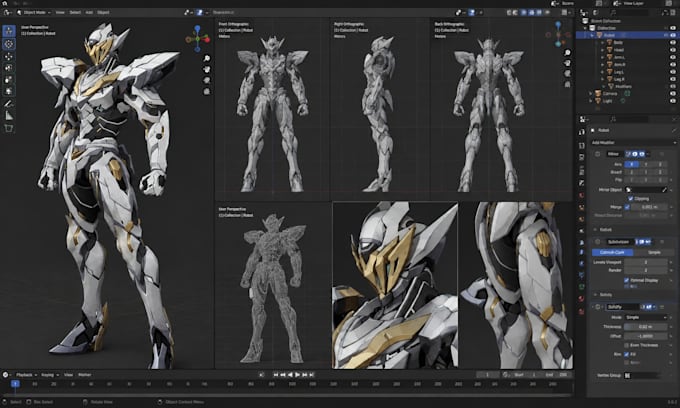
Task: Open the Add menu in viewport header
Action: click(x=89, y=13)
